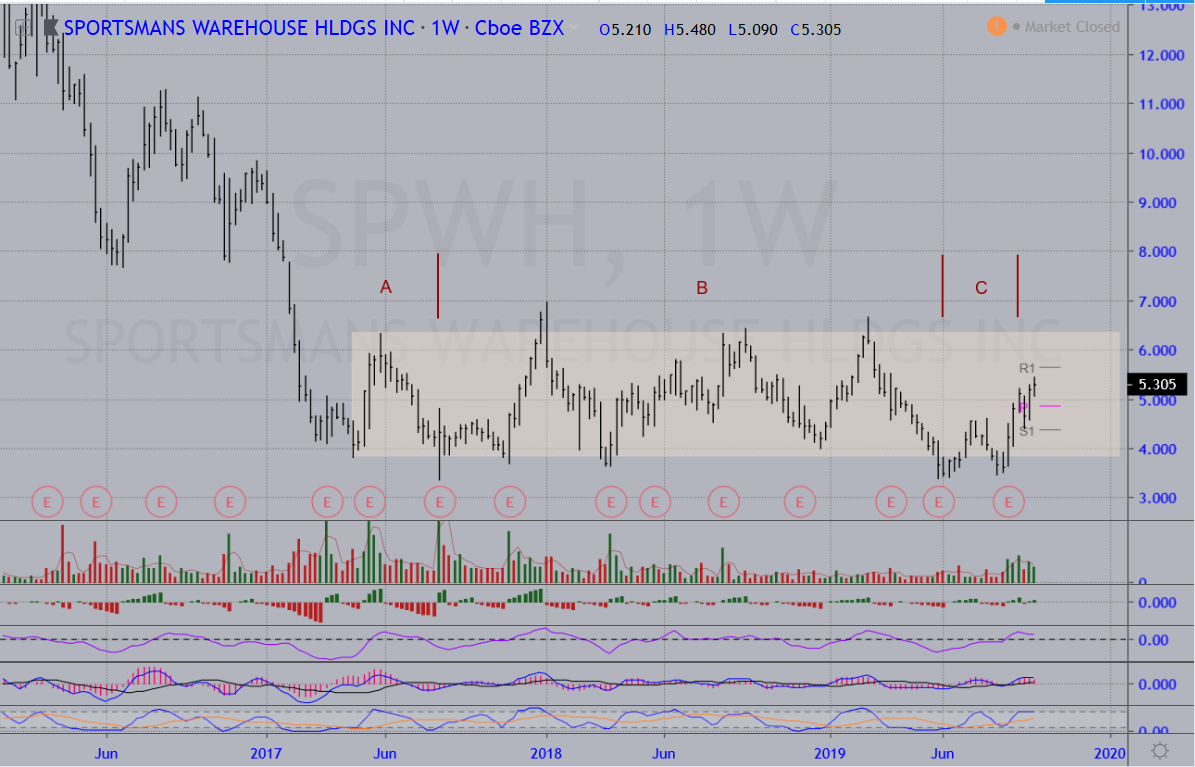
Task: Click the 5.305 current price label
Action: [x=1157, y=384]
